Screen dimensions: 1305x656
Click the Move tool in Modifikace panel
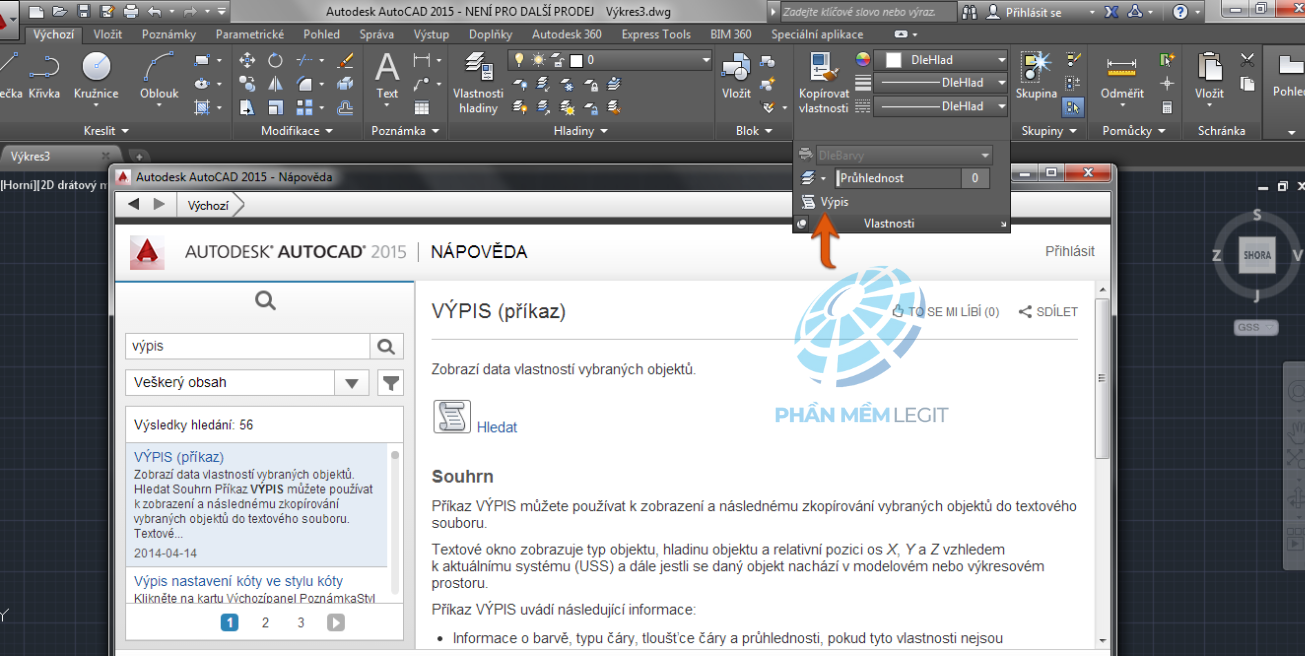point(247,61)
